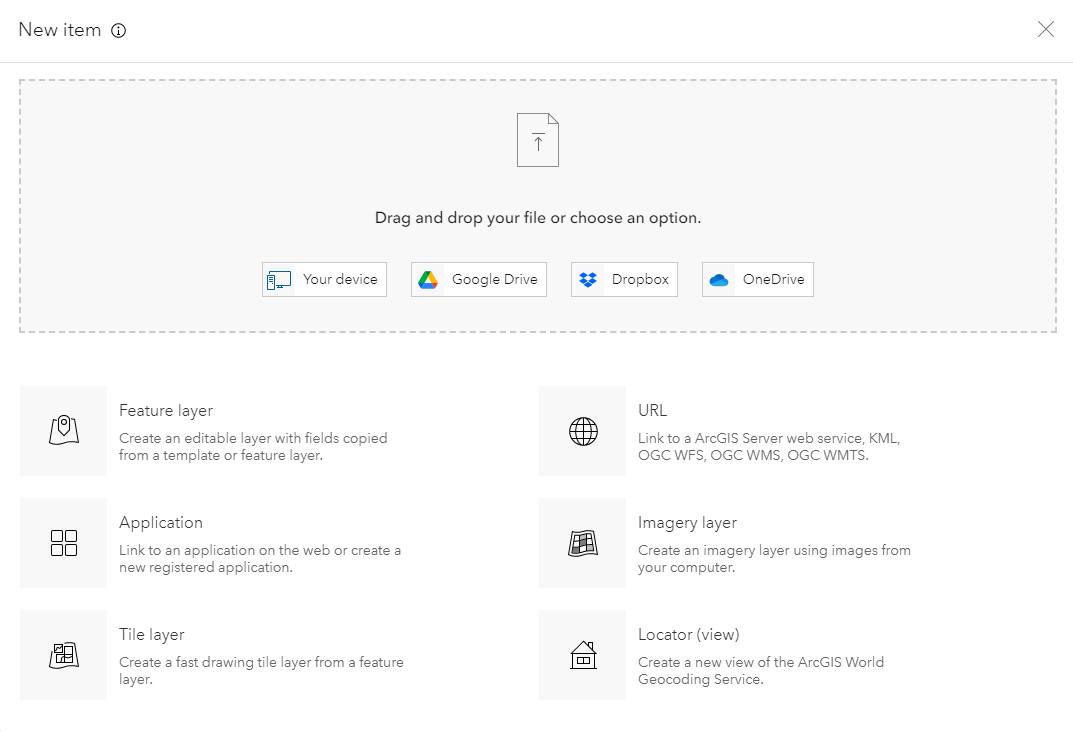Upload from Your device
This screenshot has width=1073, height=732.
[x=324, y=280]
